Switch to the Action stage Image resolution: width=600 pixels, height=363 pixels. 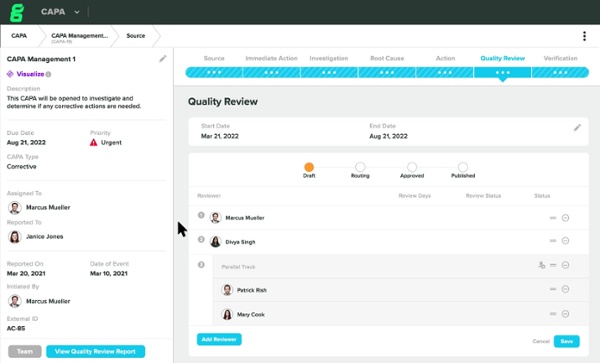(445, 58)
